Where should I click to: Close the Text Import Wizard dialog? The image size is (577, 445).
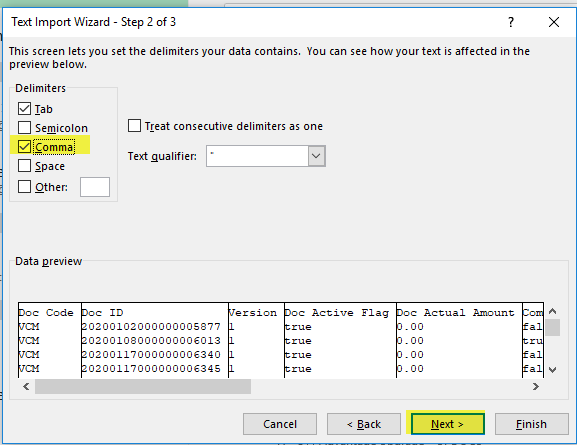(554, 22)
